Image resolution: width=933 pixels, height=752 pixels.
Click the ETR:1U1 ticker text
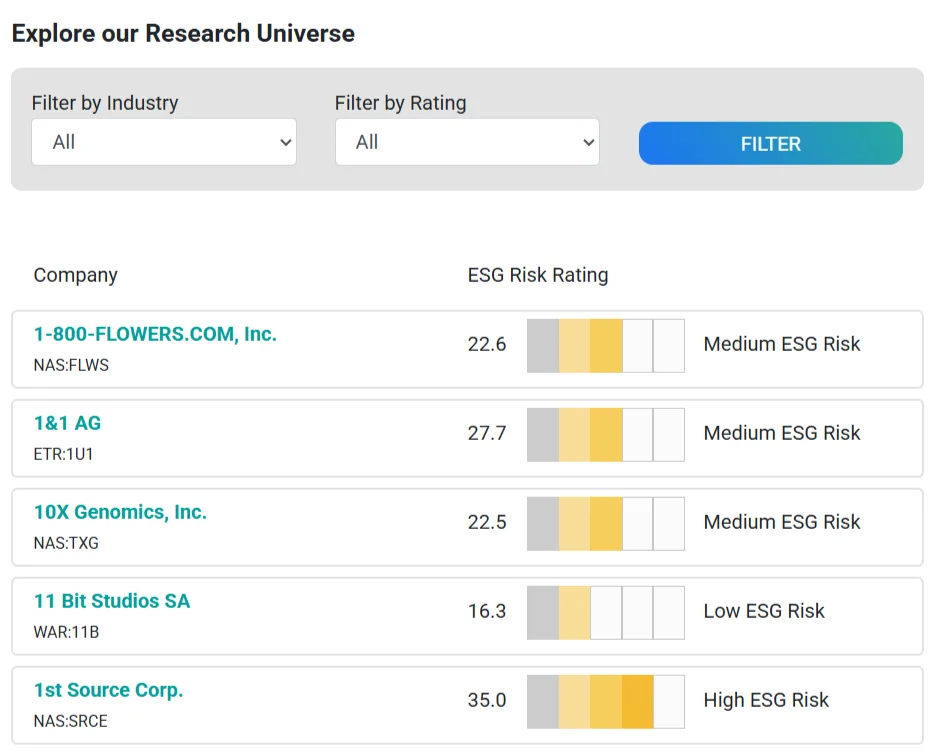64,454
